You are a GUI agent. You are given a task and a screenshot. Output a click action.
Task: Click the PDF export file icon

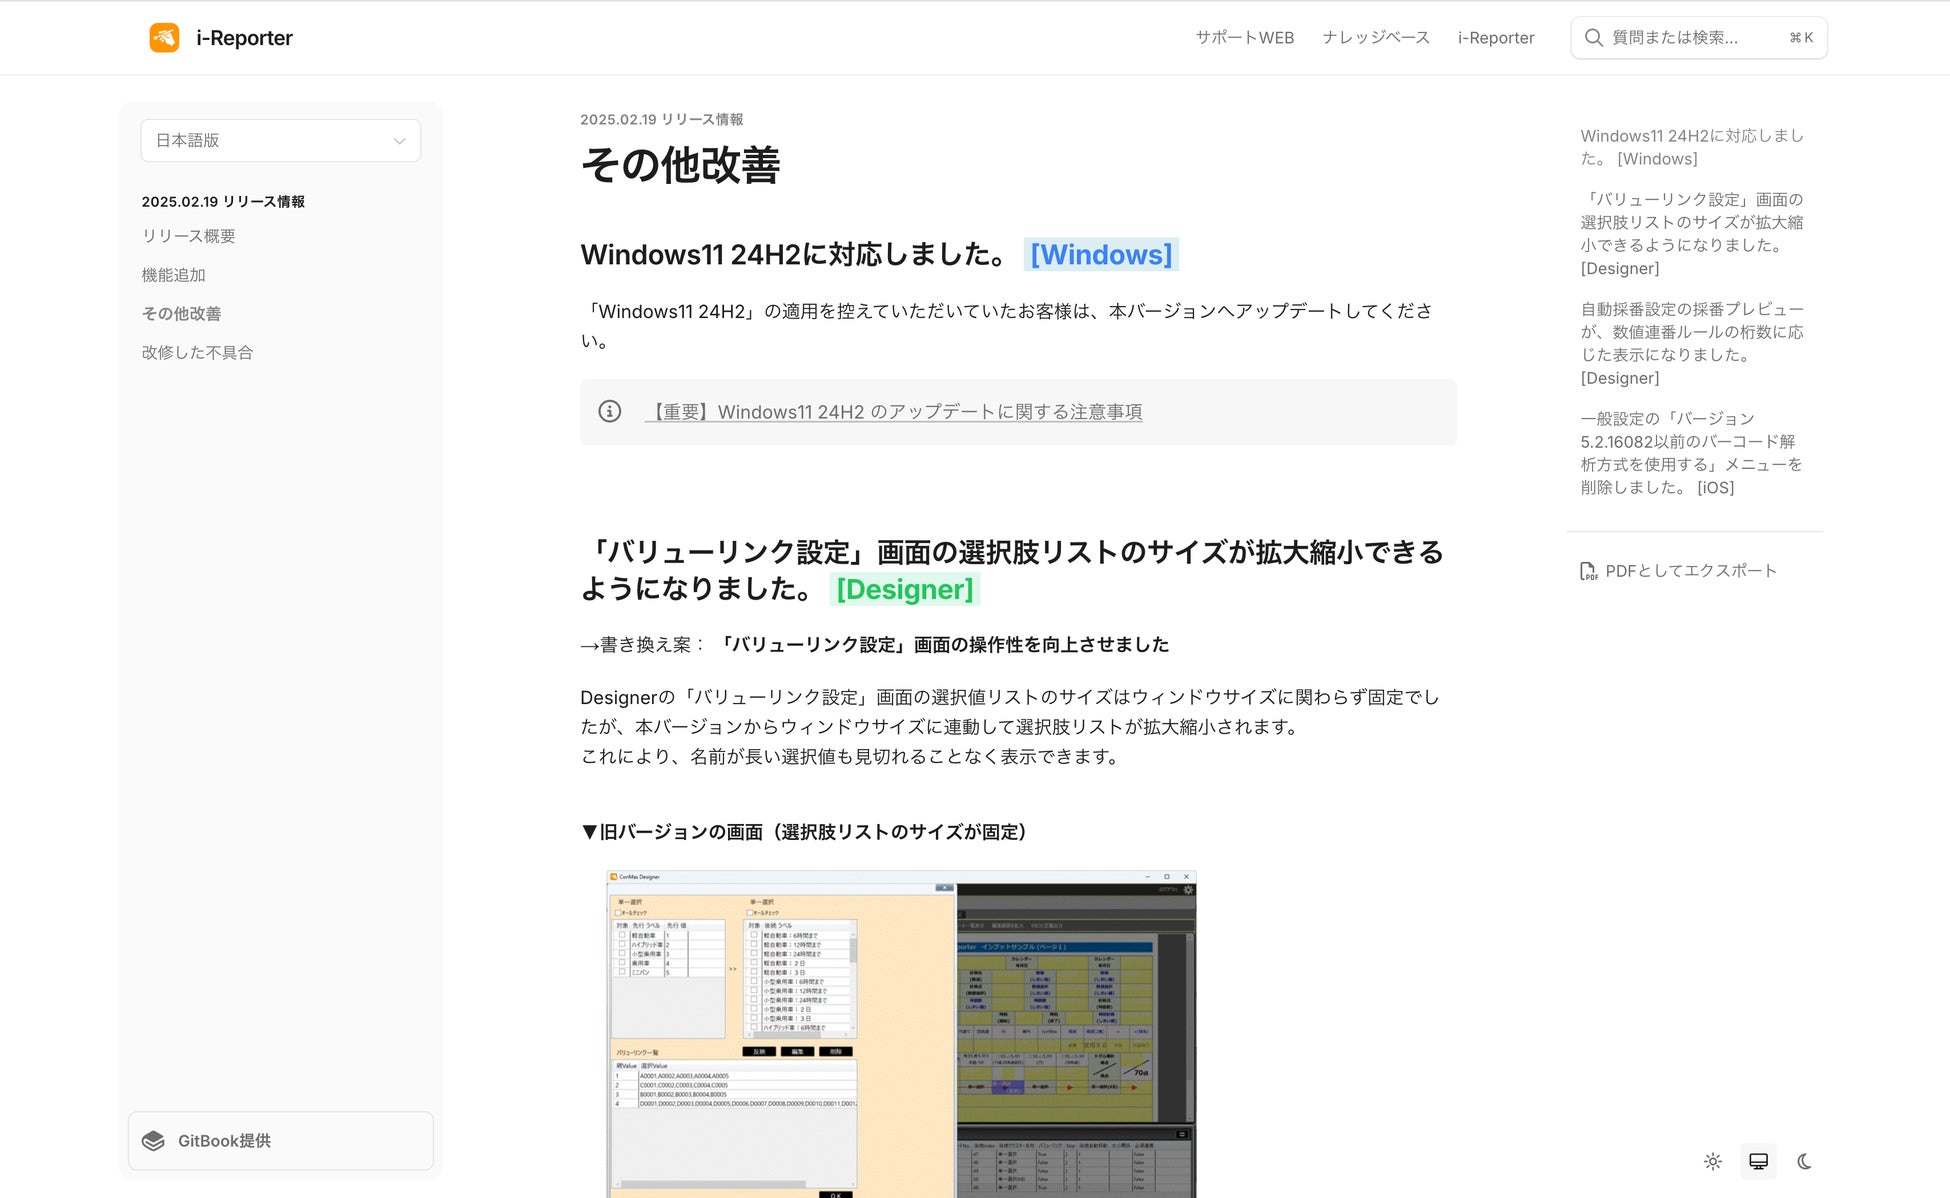click(1588, 571)
